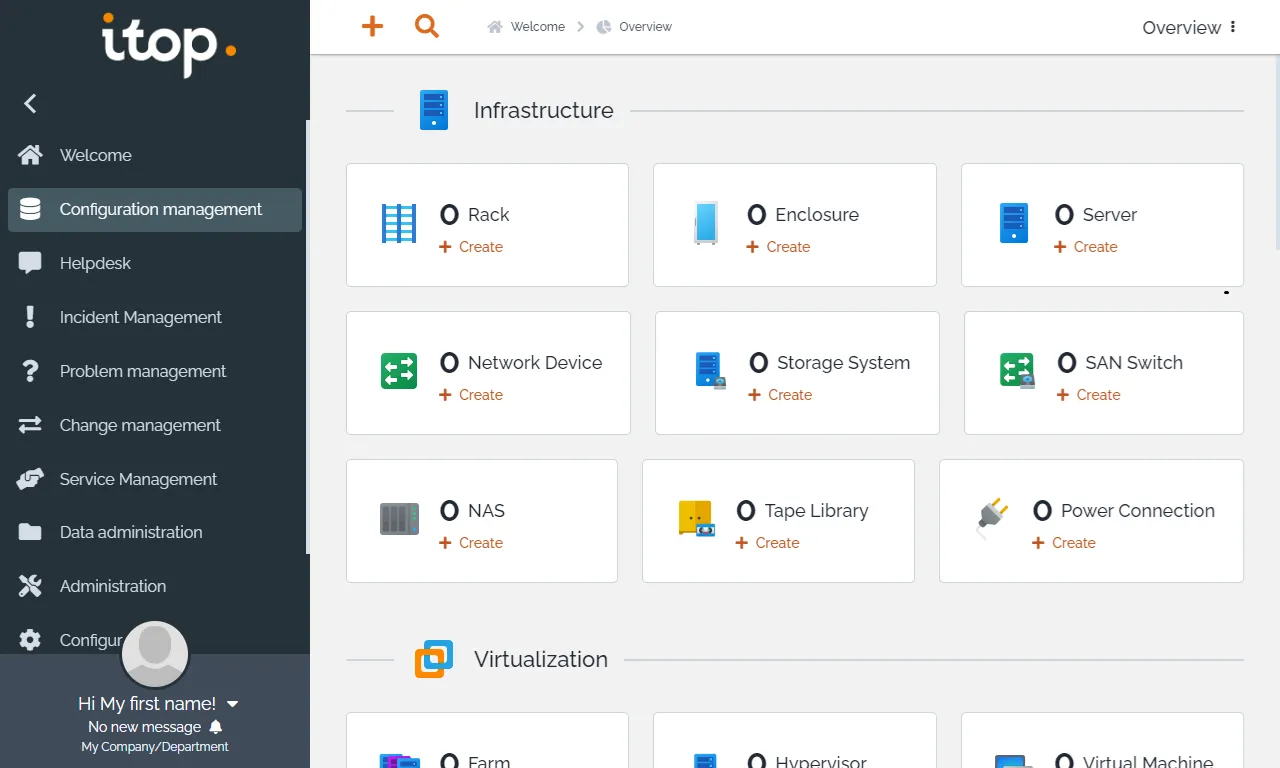Open the '0 Network Device' count link

click(x=521, y=362)
